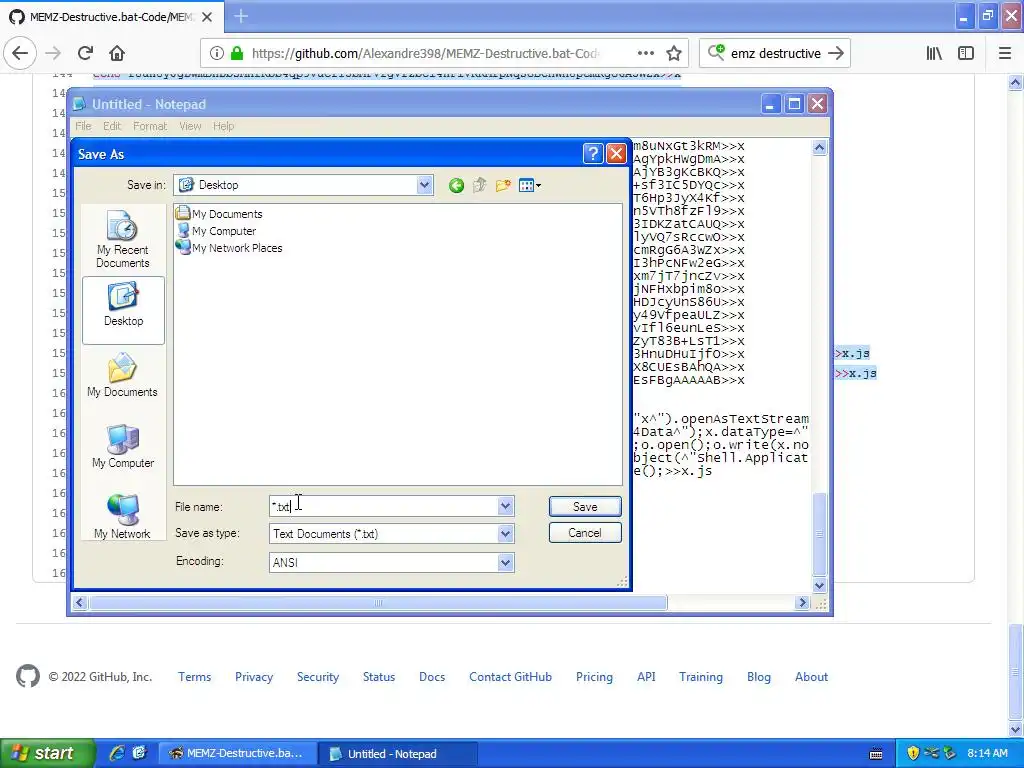Open GitHub Privacy link in footer
This screenshot has height=768, width=1024.
click(254, 677)
